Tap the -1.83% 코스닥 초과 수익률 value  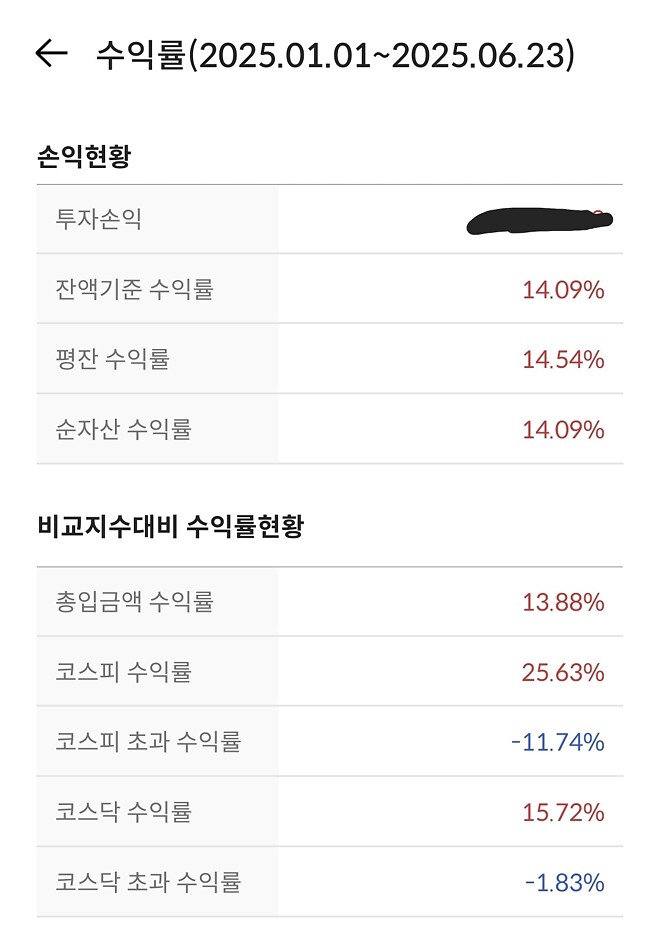[x=567, y=883]
